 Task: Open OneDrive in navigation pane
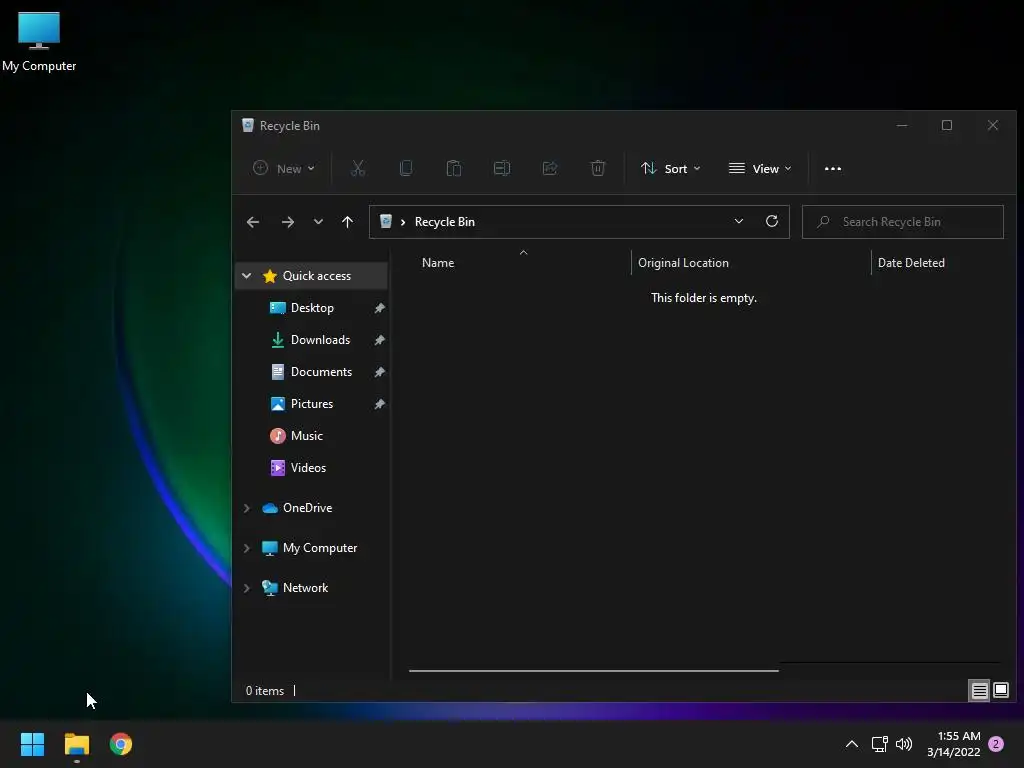pos(307,507)
